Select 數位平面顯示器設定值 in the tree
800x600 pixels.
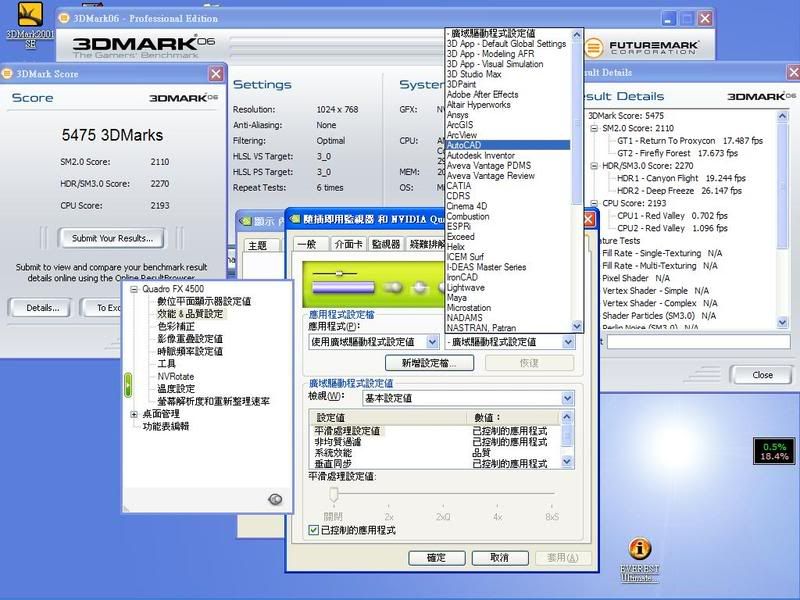pos(204,302)
